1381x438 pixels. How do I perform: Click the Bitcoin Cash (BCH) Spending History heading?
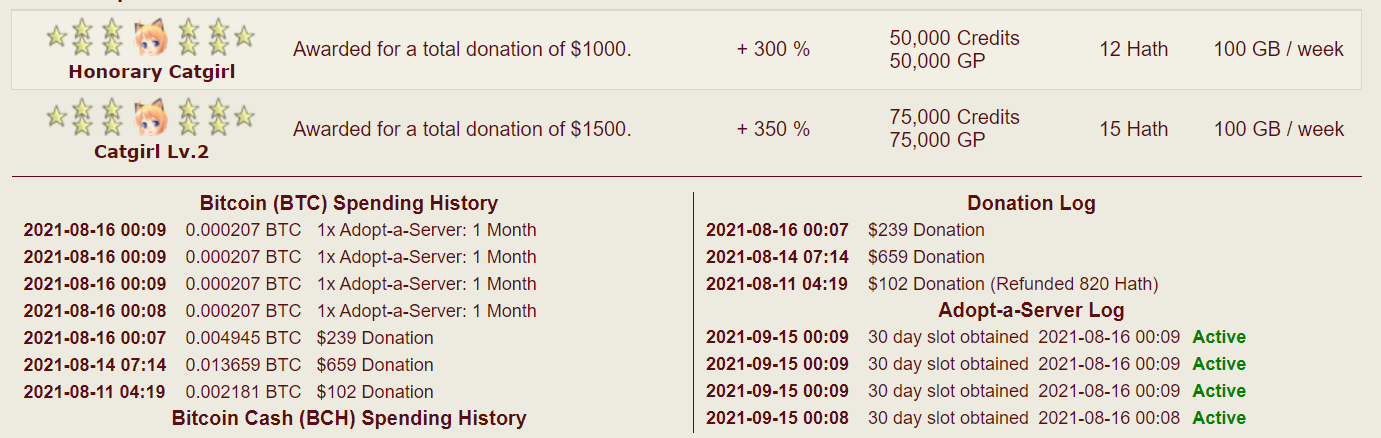[x=348, y=418]
